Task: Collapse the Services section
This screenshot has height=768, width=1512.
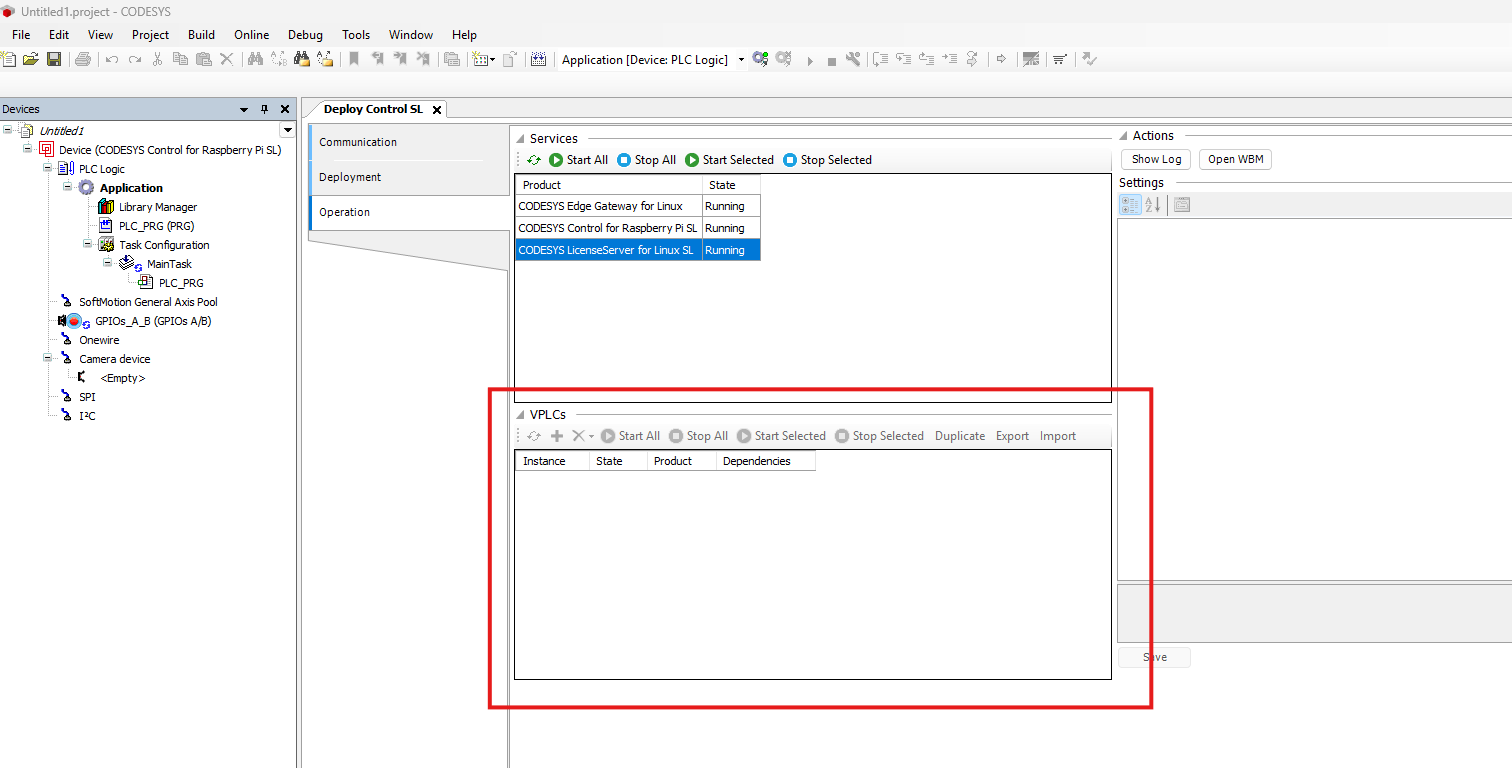Action: [x=520, y=139]
